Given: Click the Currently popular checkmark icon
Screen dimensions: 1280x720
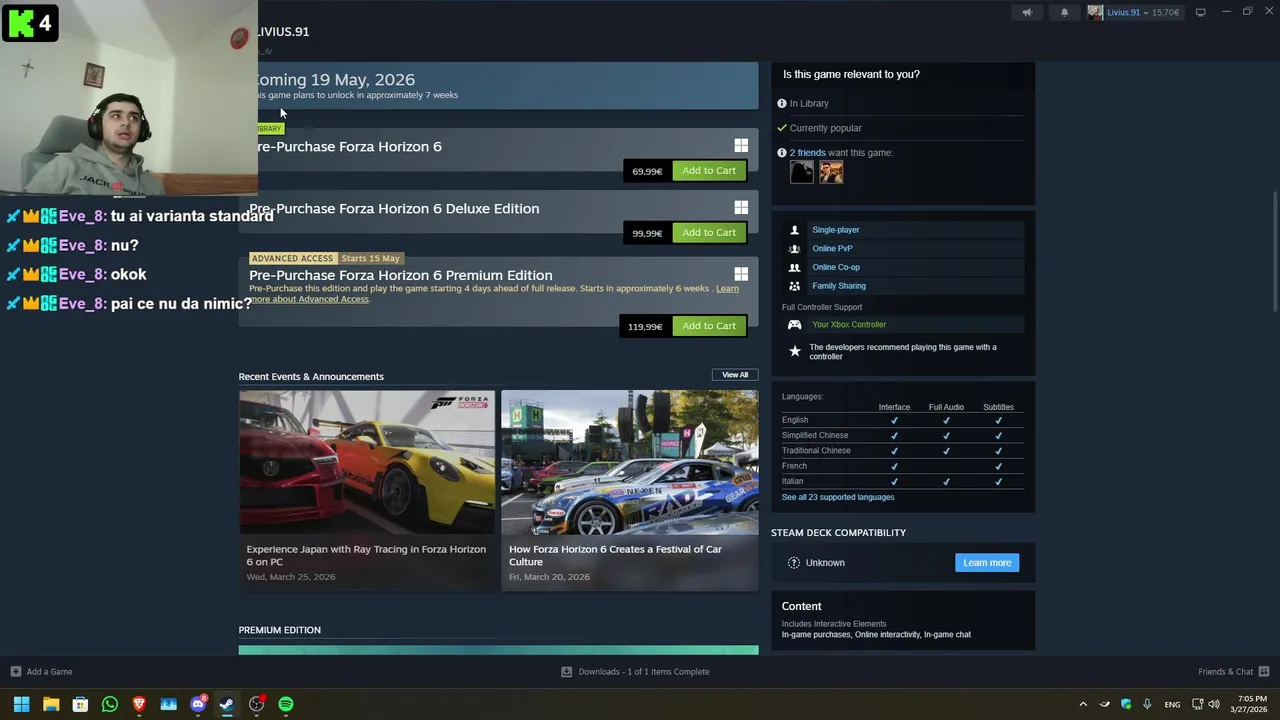Looking at the screenshot, I should click(x=782, y=128).
